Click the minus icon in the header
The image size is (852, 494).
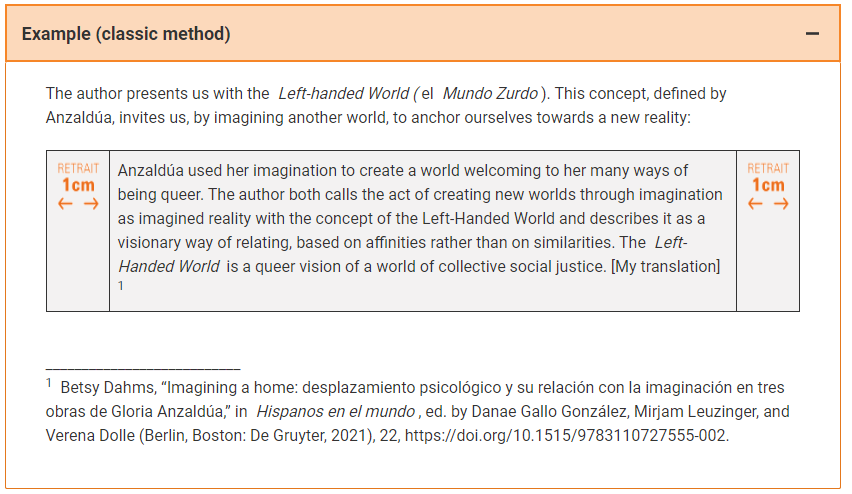coord(812,34)
